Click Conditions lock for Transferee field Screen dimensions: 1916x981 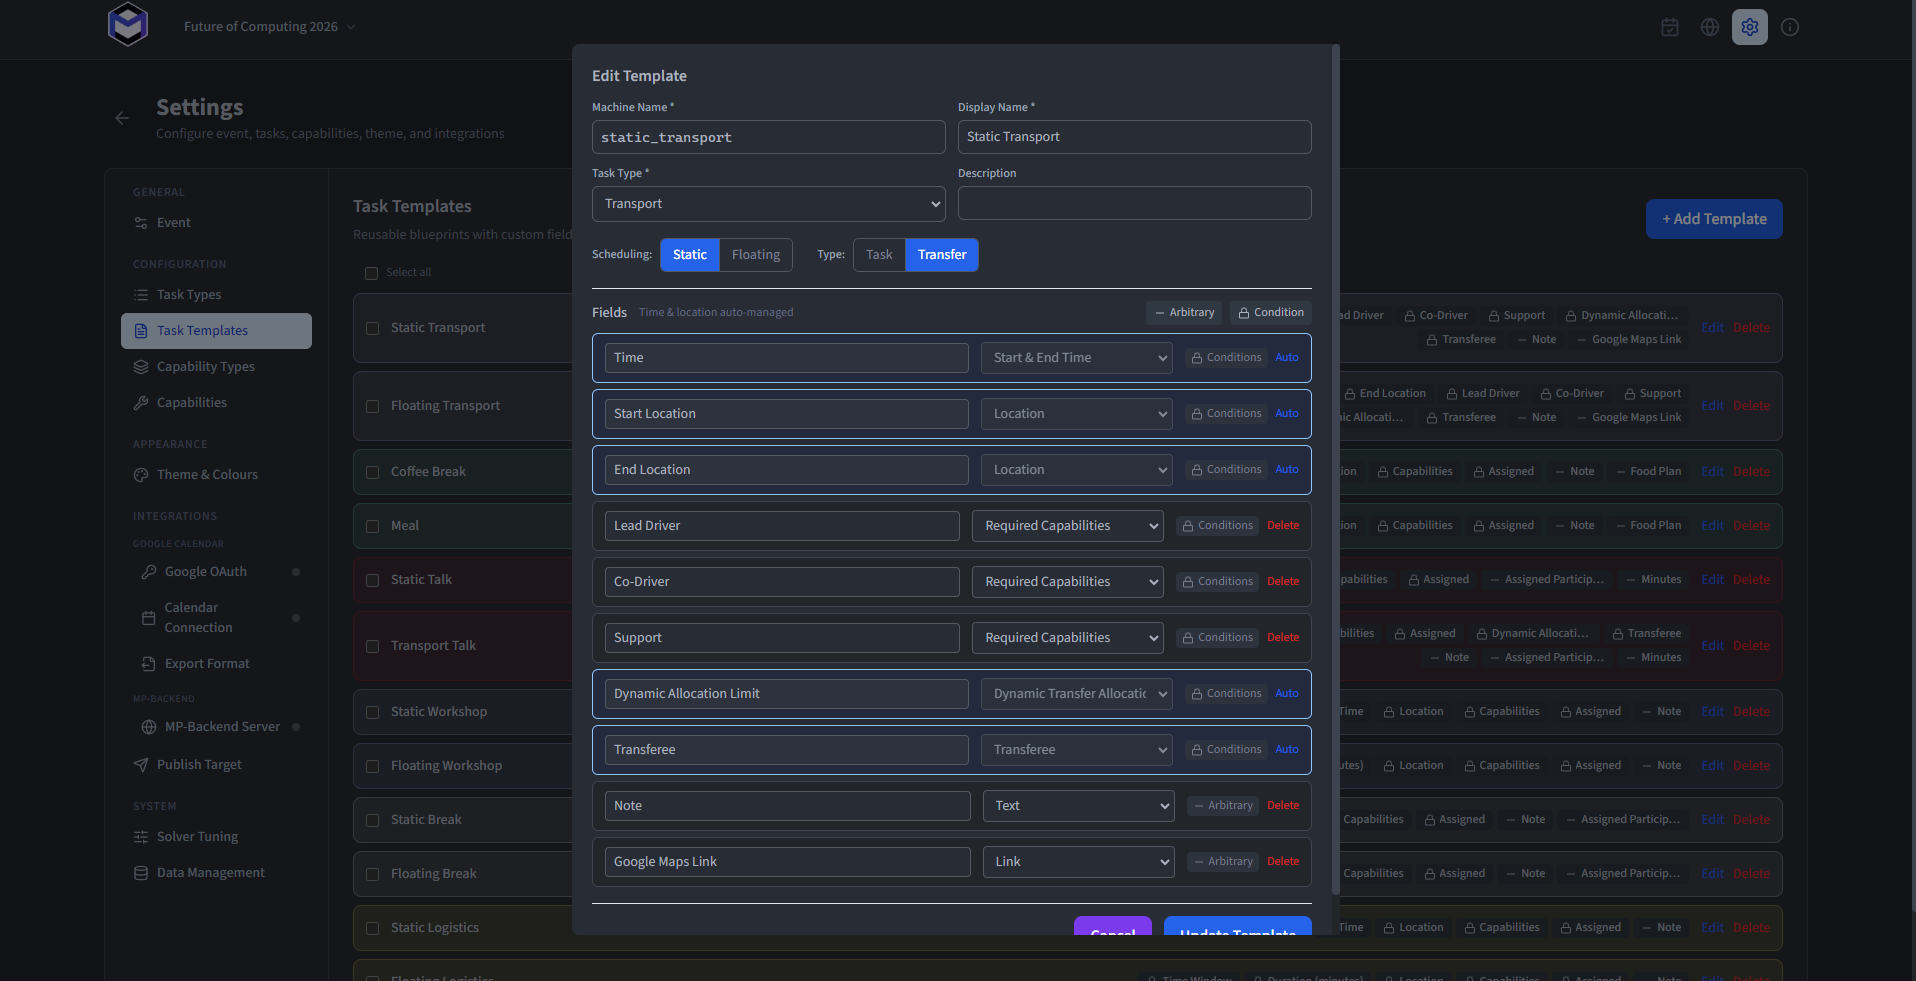1226,750
